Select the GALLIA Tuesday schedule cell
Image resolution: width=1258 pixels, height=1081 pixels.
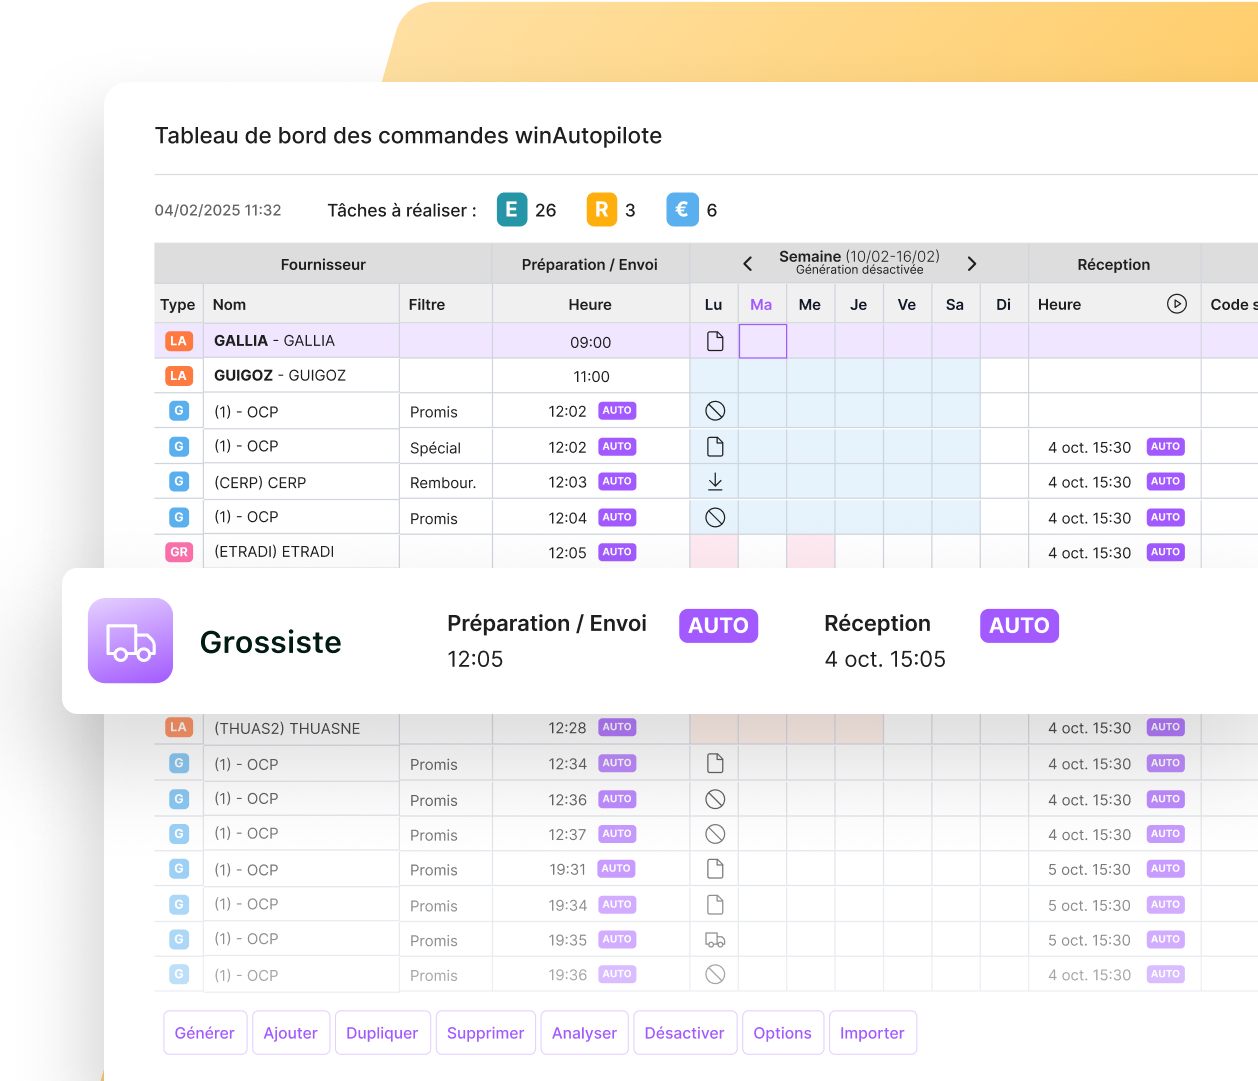point(762,341)
